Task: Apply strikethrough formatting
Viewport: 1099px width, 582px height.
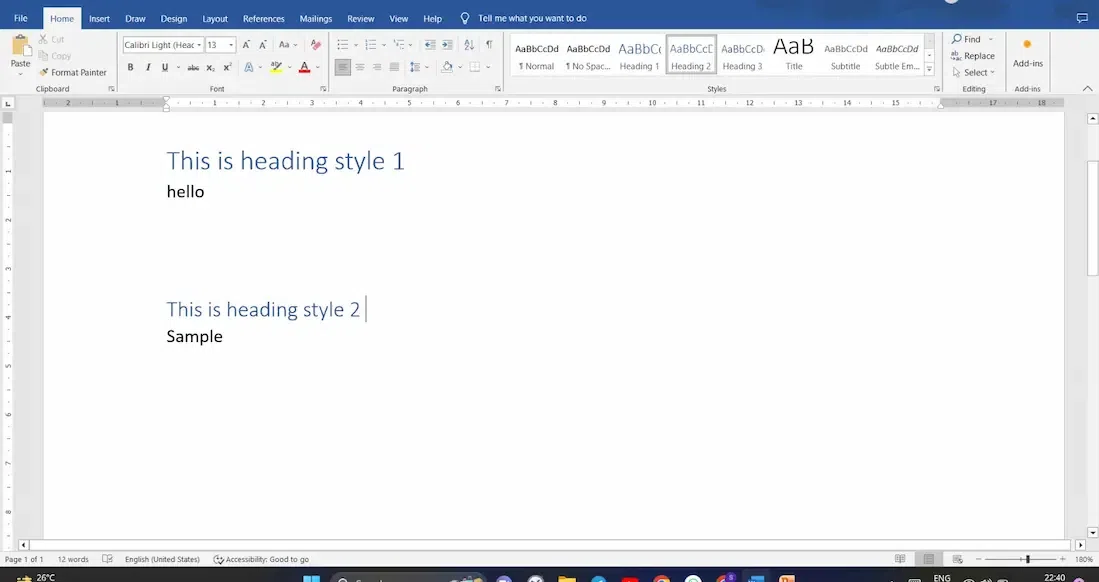Action: point(193,67)
